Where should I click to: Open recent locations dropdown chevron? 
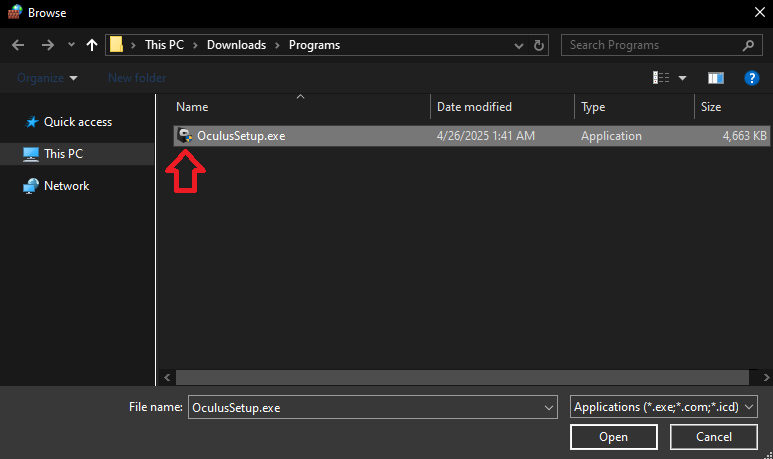click(x=71, y=45)
